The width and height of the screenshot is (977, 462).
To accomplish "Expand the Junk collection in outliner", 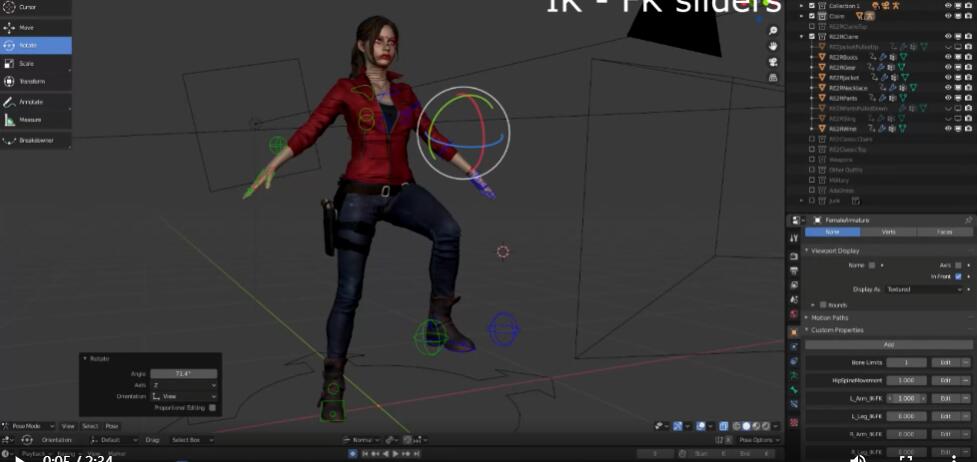I will pos(802,201).
